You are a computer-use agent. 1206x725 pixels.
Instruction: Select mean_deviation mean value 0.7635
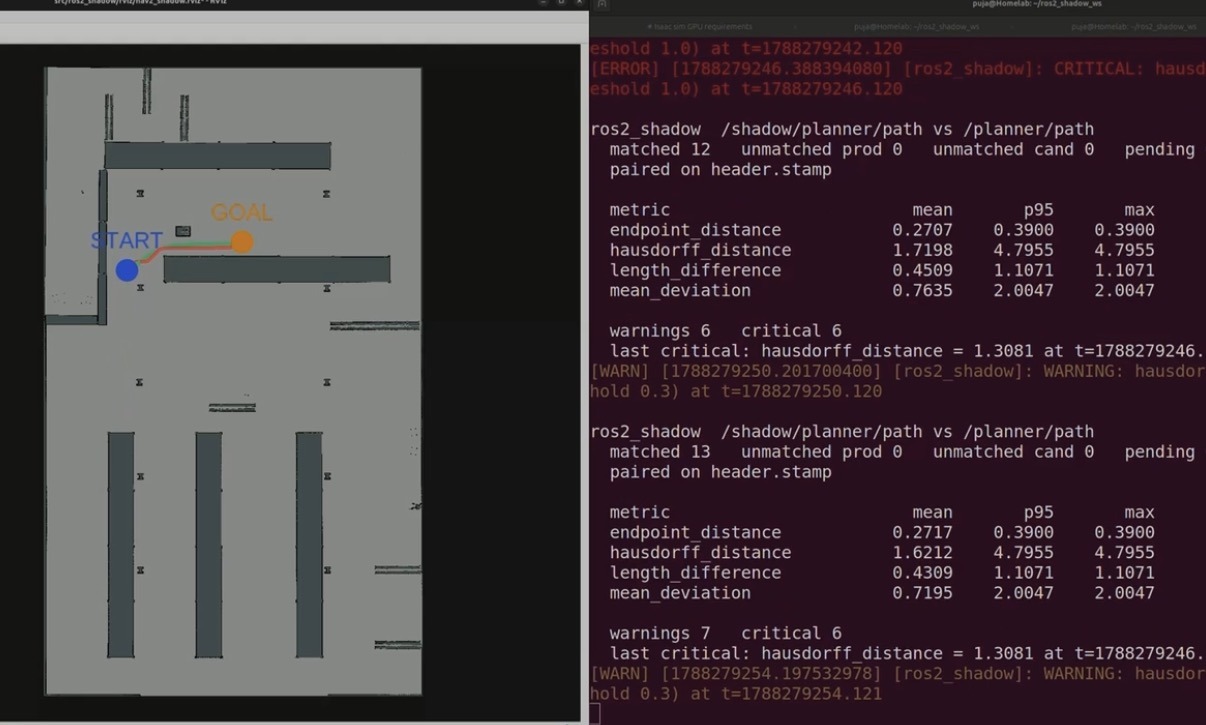click(x=922, y=290)
